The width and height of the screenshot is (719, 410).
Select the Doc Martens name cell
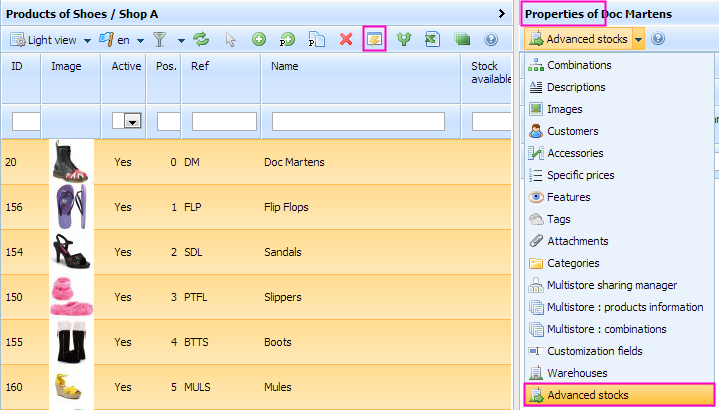coord(294,162)
